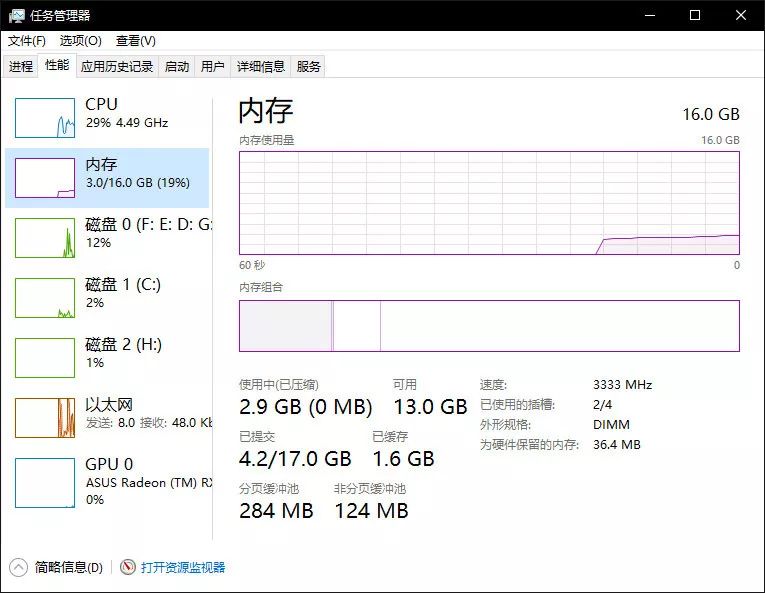Open the 选项(O) menu
This screenshot has width=765, height=593.
tap(80, 41)
